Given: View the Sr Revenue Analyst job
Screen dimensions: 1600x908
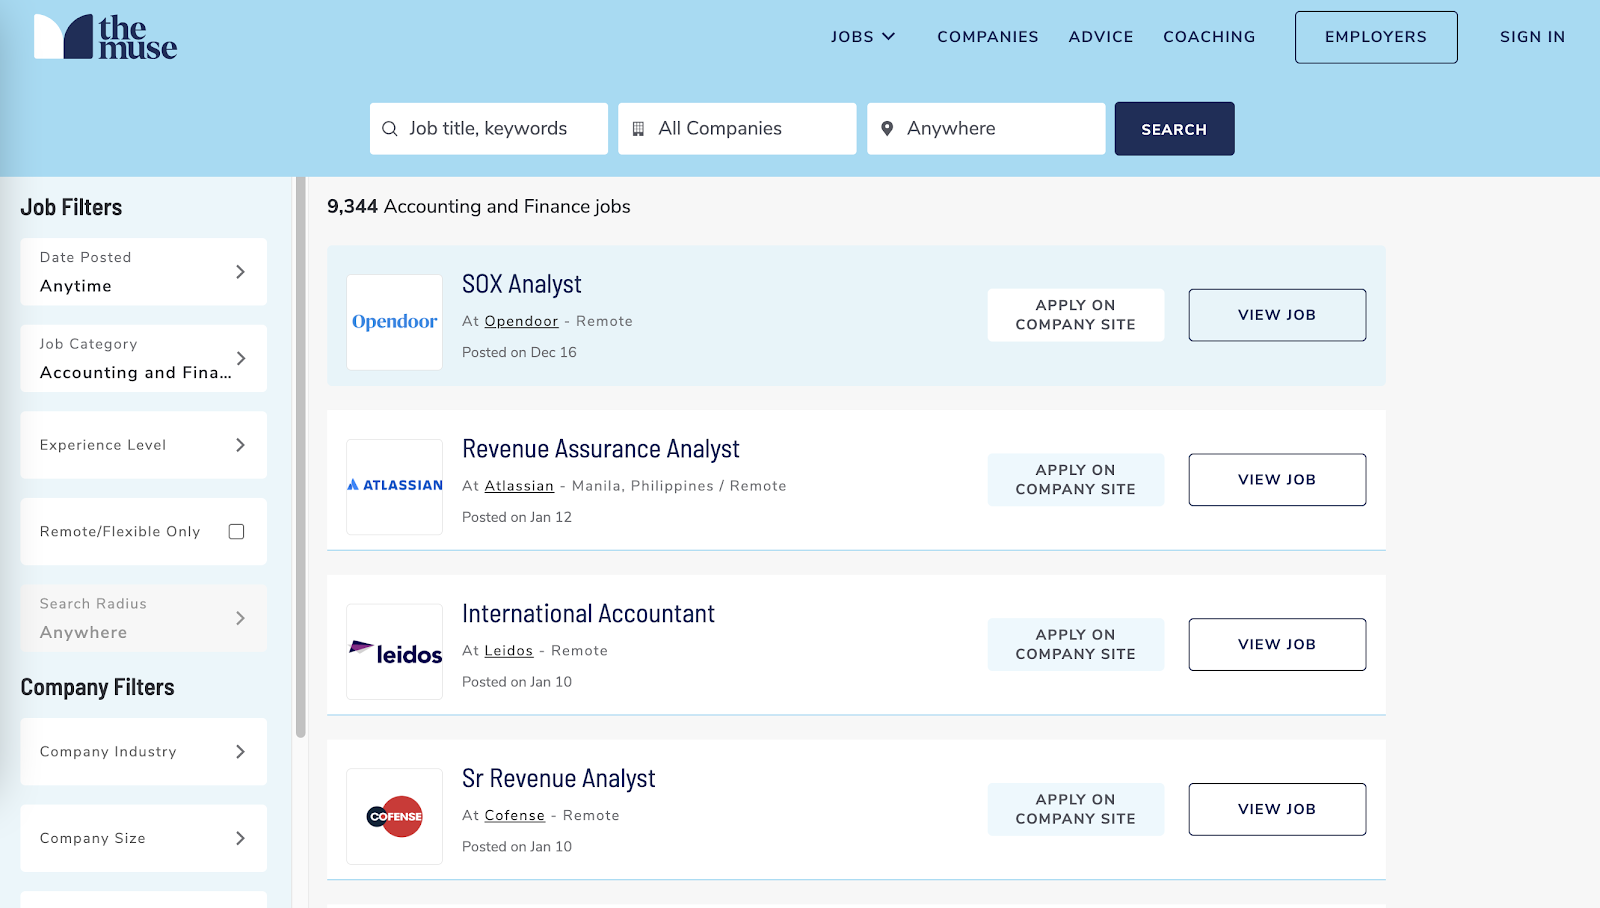Looking at the screenshot, I should [1277, 809].
